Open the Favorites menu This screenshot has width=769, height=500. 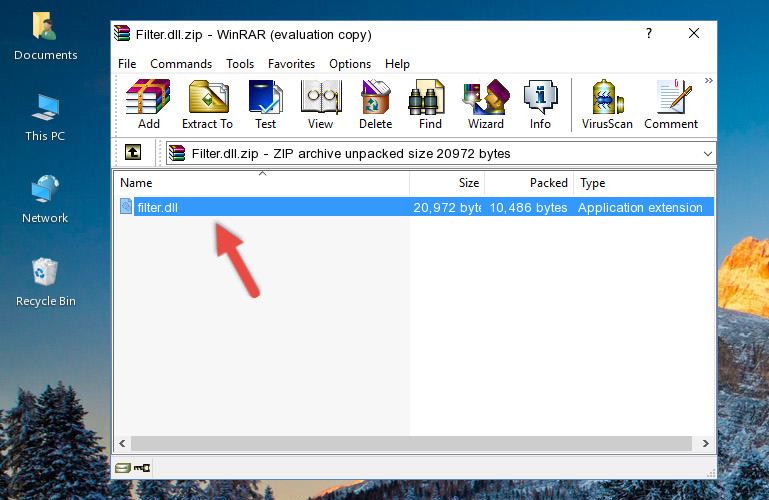(291, 64)
